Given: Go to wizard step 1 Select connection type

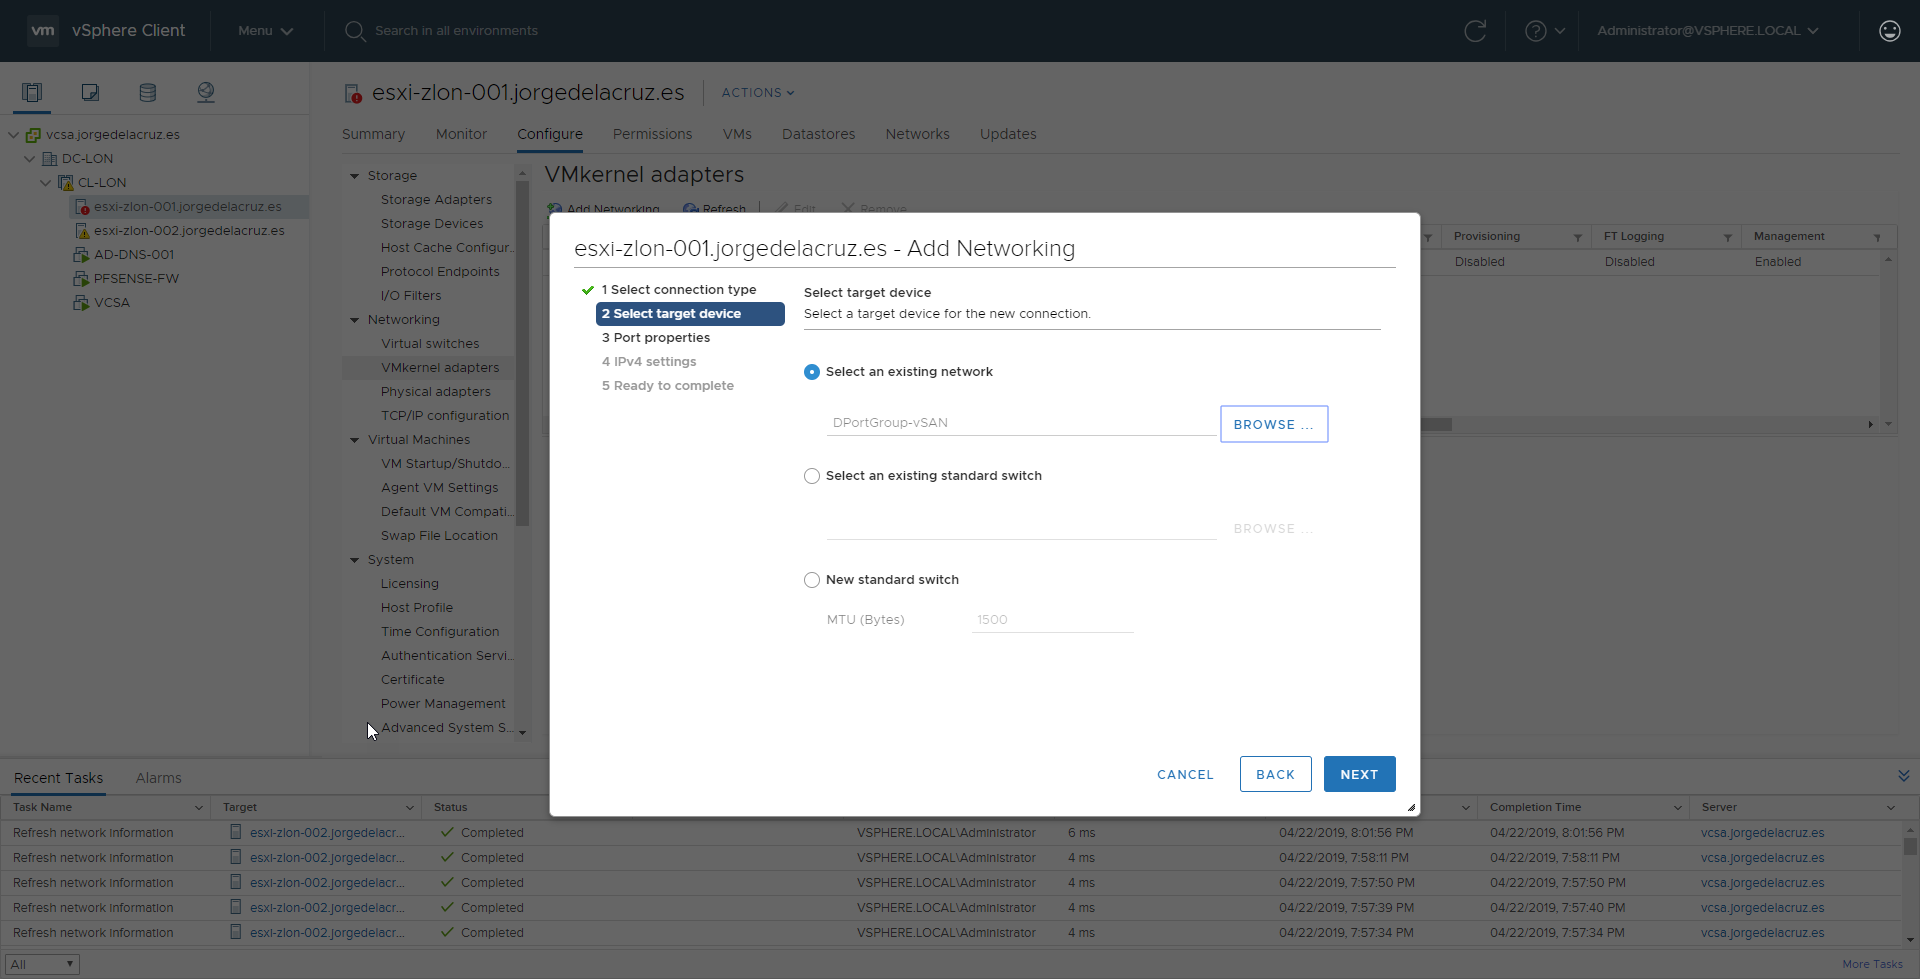Looking at the screenshot, I should pyautogui.click(x=678, y=290).
